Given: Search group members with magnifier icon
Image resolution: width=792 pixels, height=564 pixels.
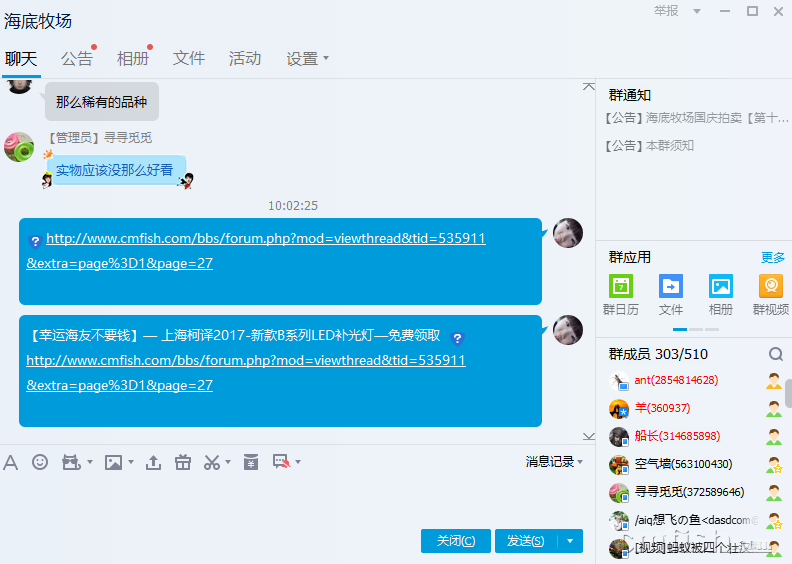Looking at the screenshot, I should point(776,354).
